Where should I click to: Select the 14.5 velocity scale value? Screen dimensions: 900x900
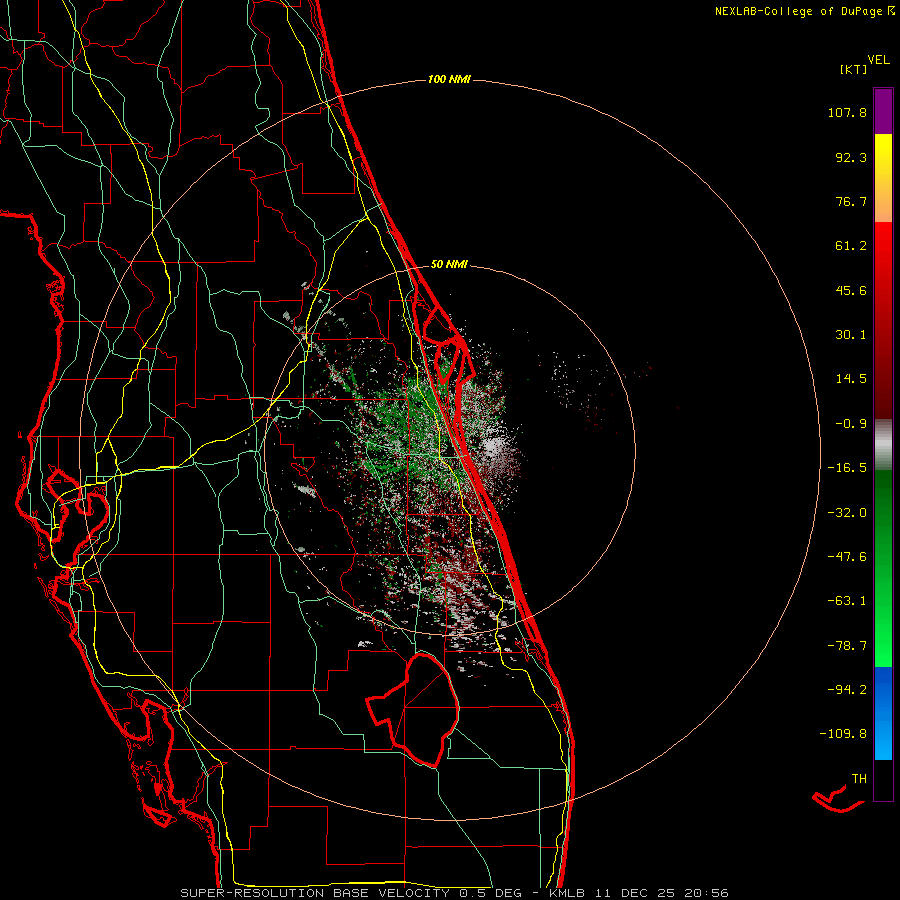click(x=851, y=379)
